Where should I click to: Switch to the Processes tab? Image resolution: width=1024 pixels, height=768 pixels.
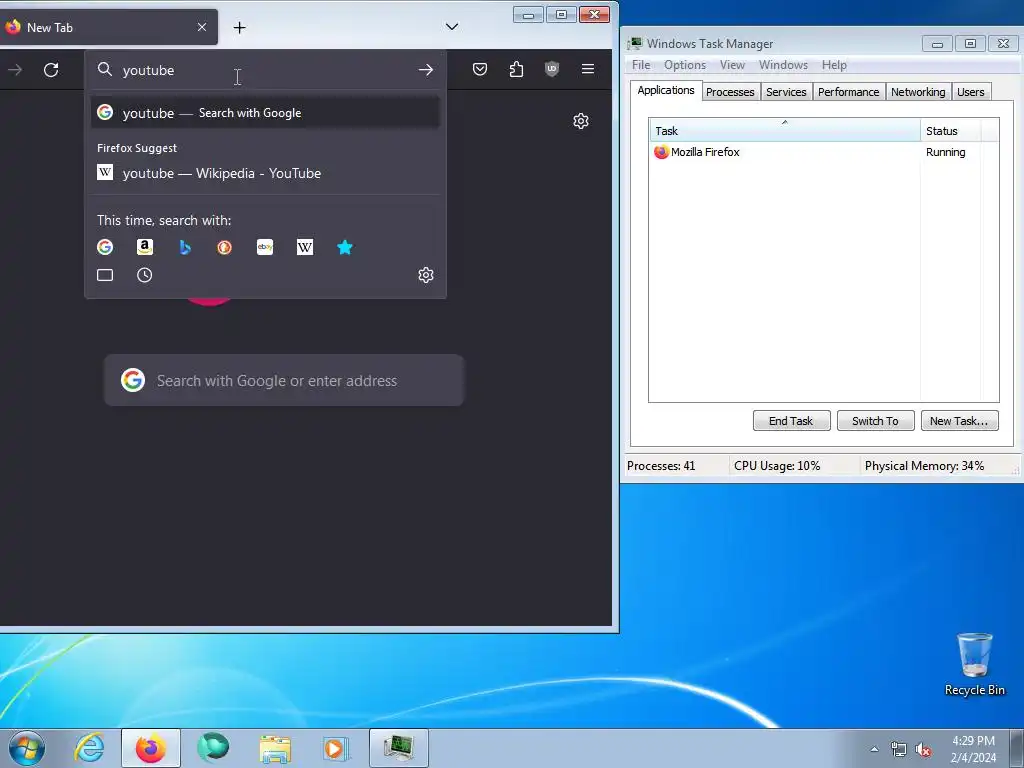click(730, 92)
